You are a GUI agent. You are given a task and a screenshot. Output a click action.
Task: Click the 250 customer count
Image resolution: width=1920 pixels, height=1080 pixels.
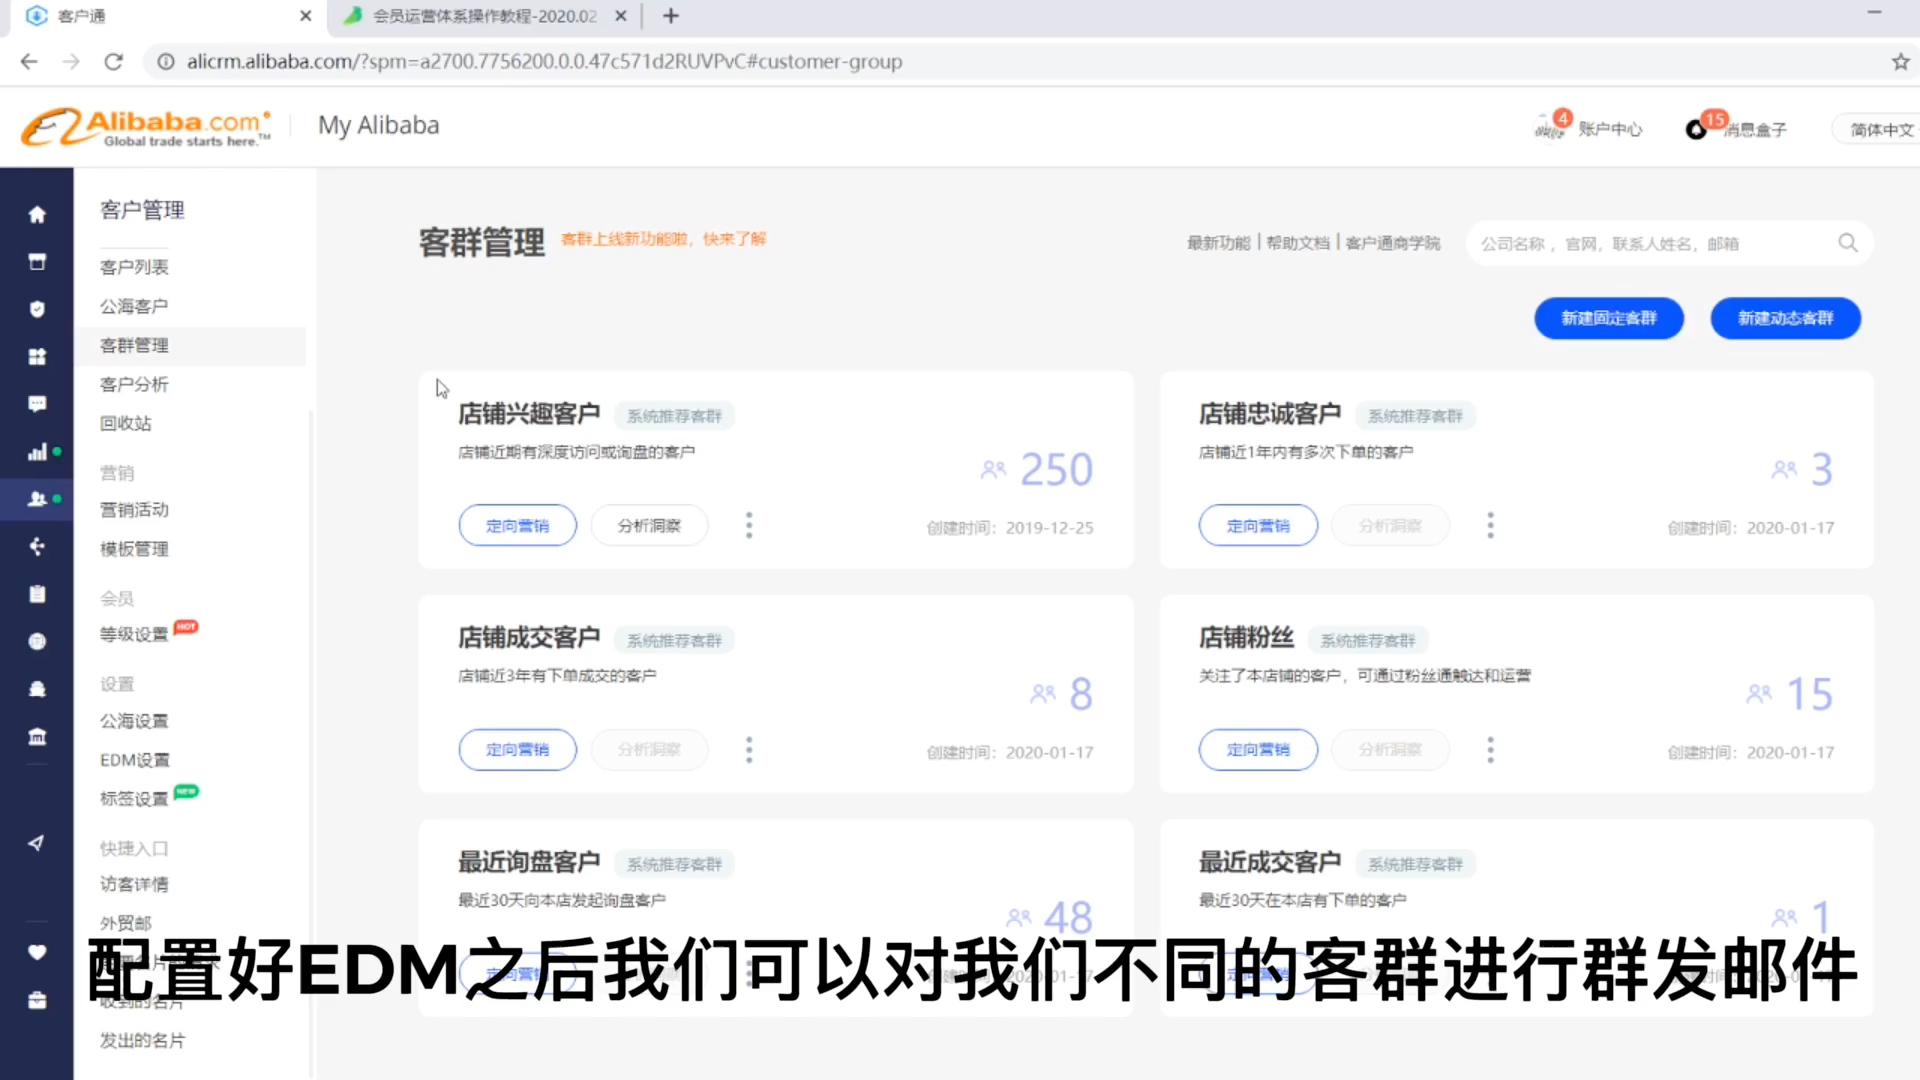point(1056,470)
